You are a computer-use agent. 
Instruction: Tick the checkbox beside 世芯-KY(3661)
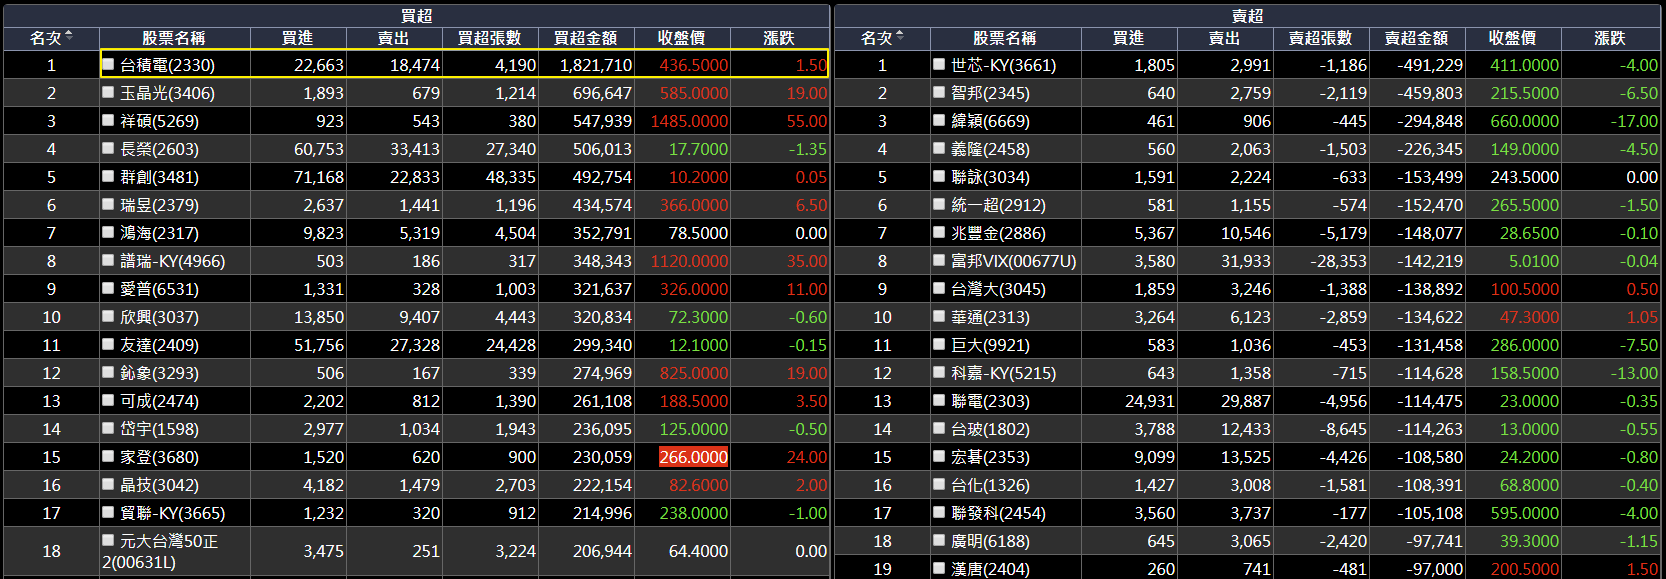[x=939, y=64]
